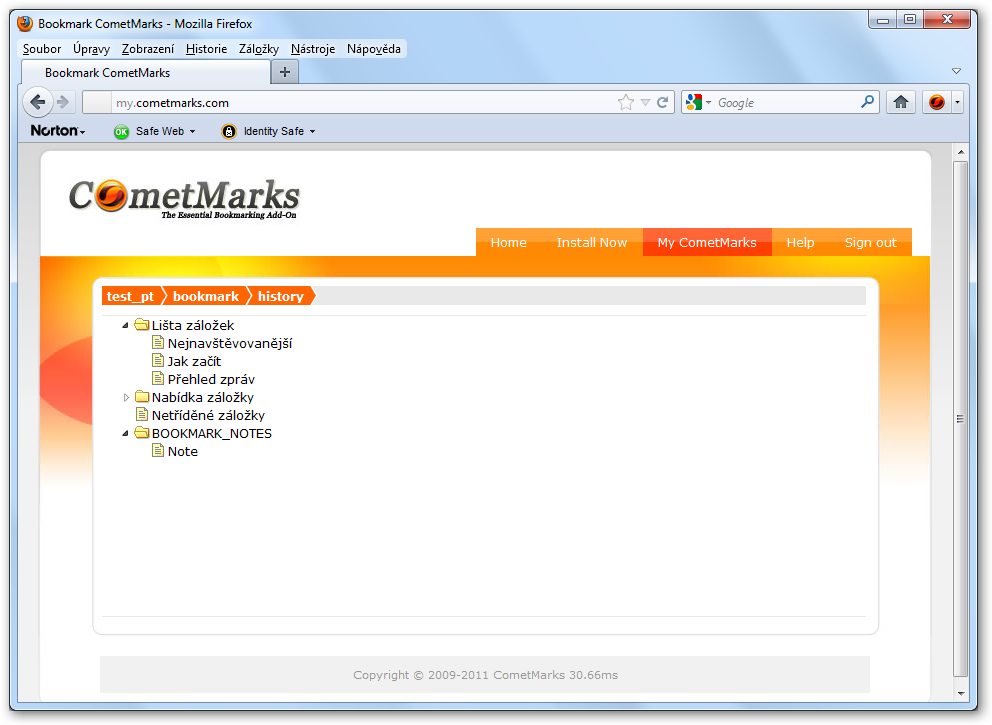
Task: Click the test_pt breadcrumb
Action: point(130,296)
